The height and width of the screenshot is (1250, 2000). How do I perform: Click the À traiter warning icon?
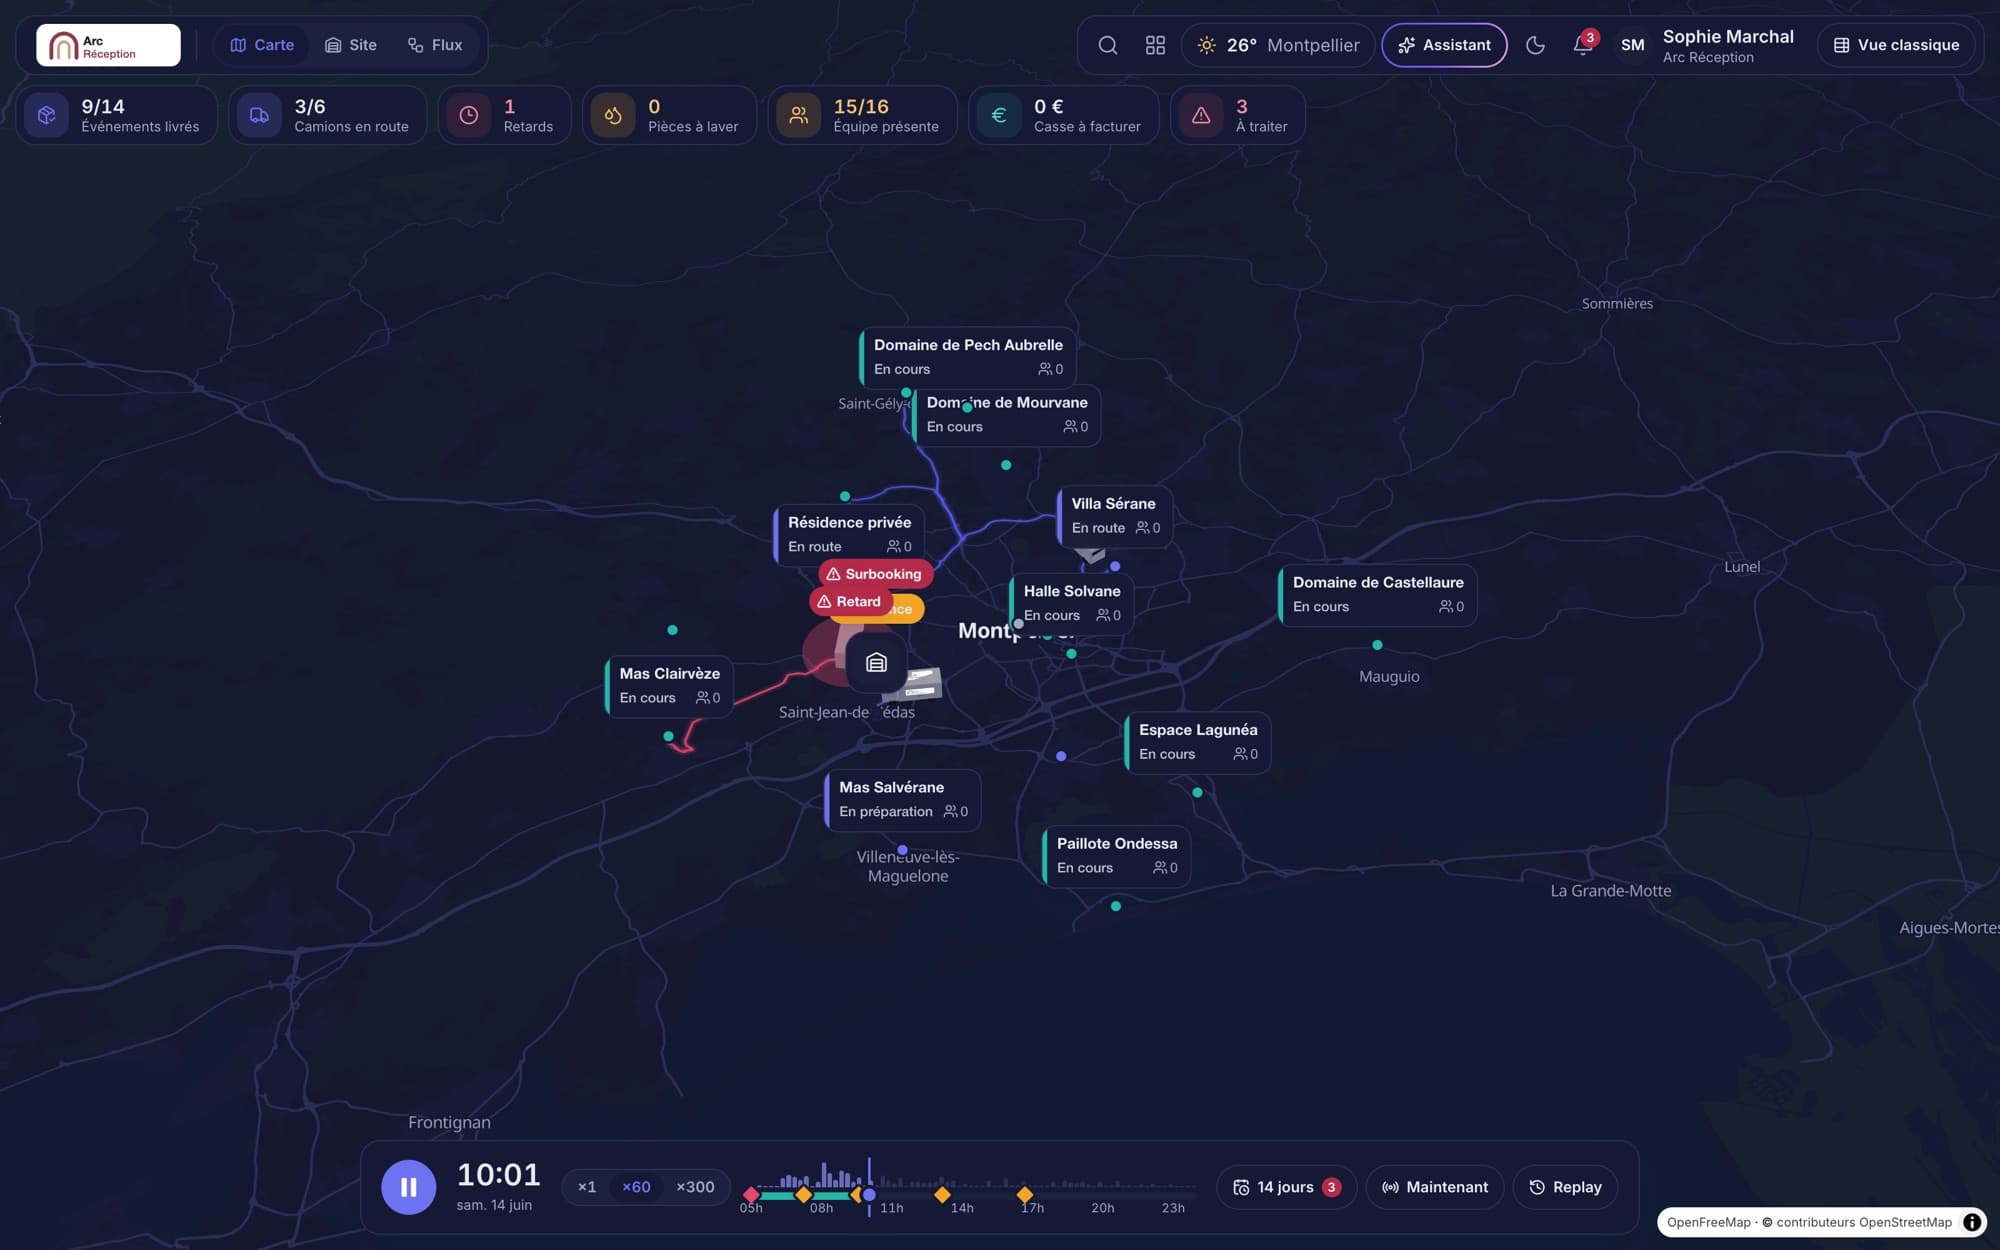(x=1201, y=115)
